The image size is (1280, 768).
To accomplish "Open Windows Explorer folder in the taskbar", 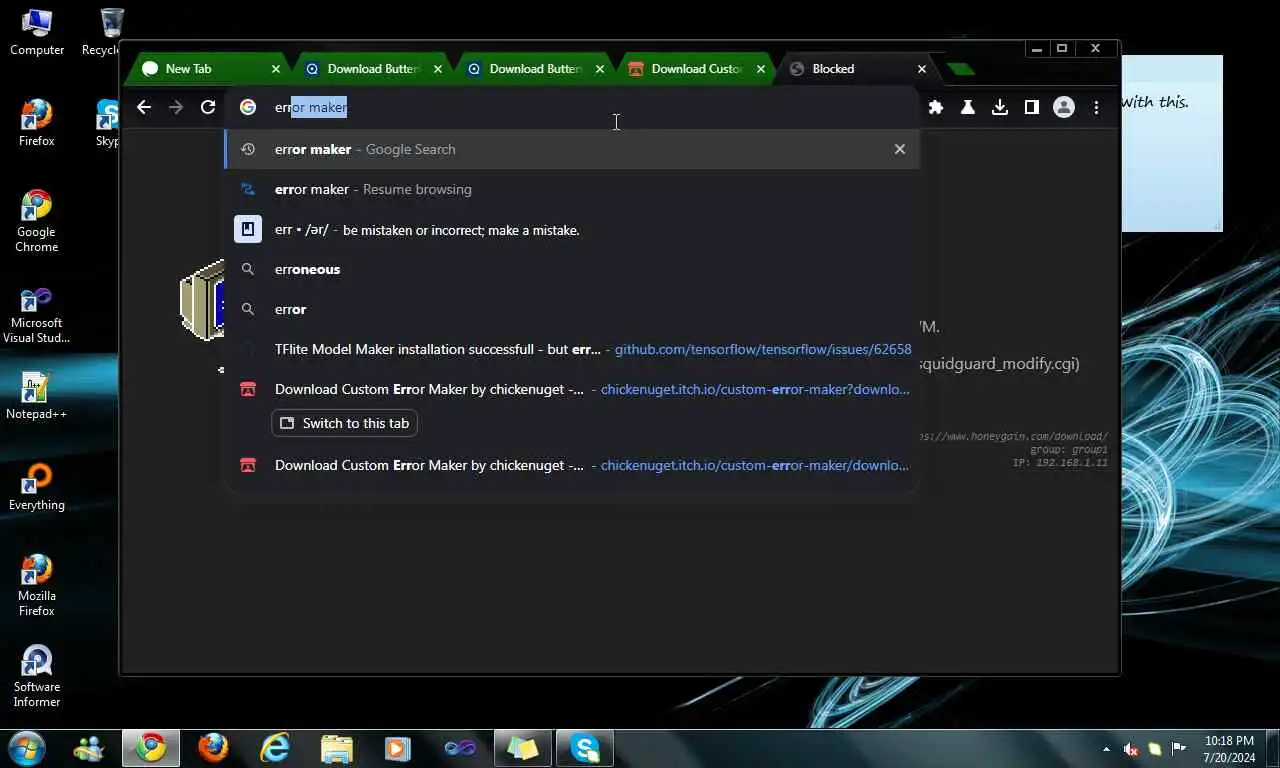I will click(x=337, y=748).
